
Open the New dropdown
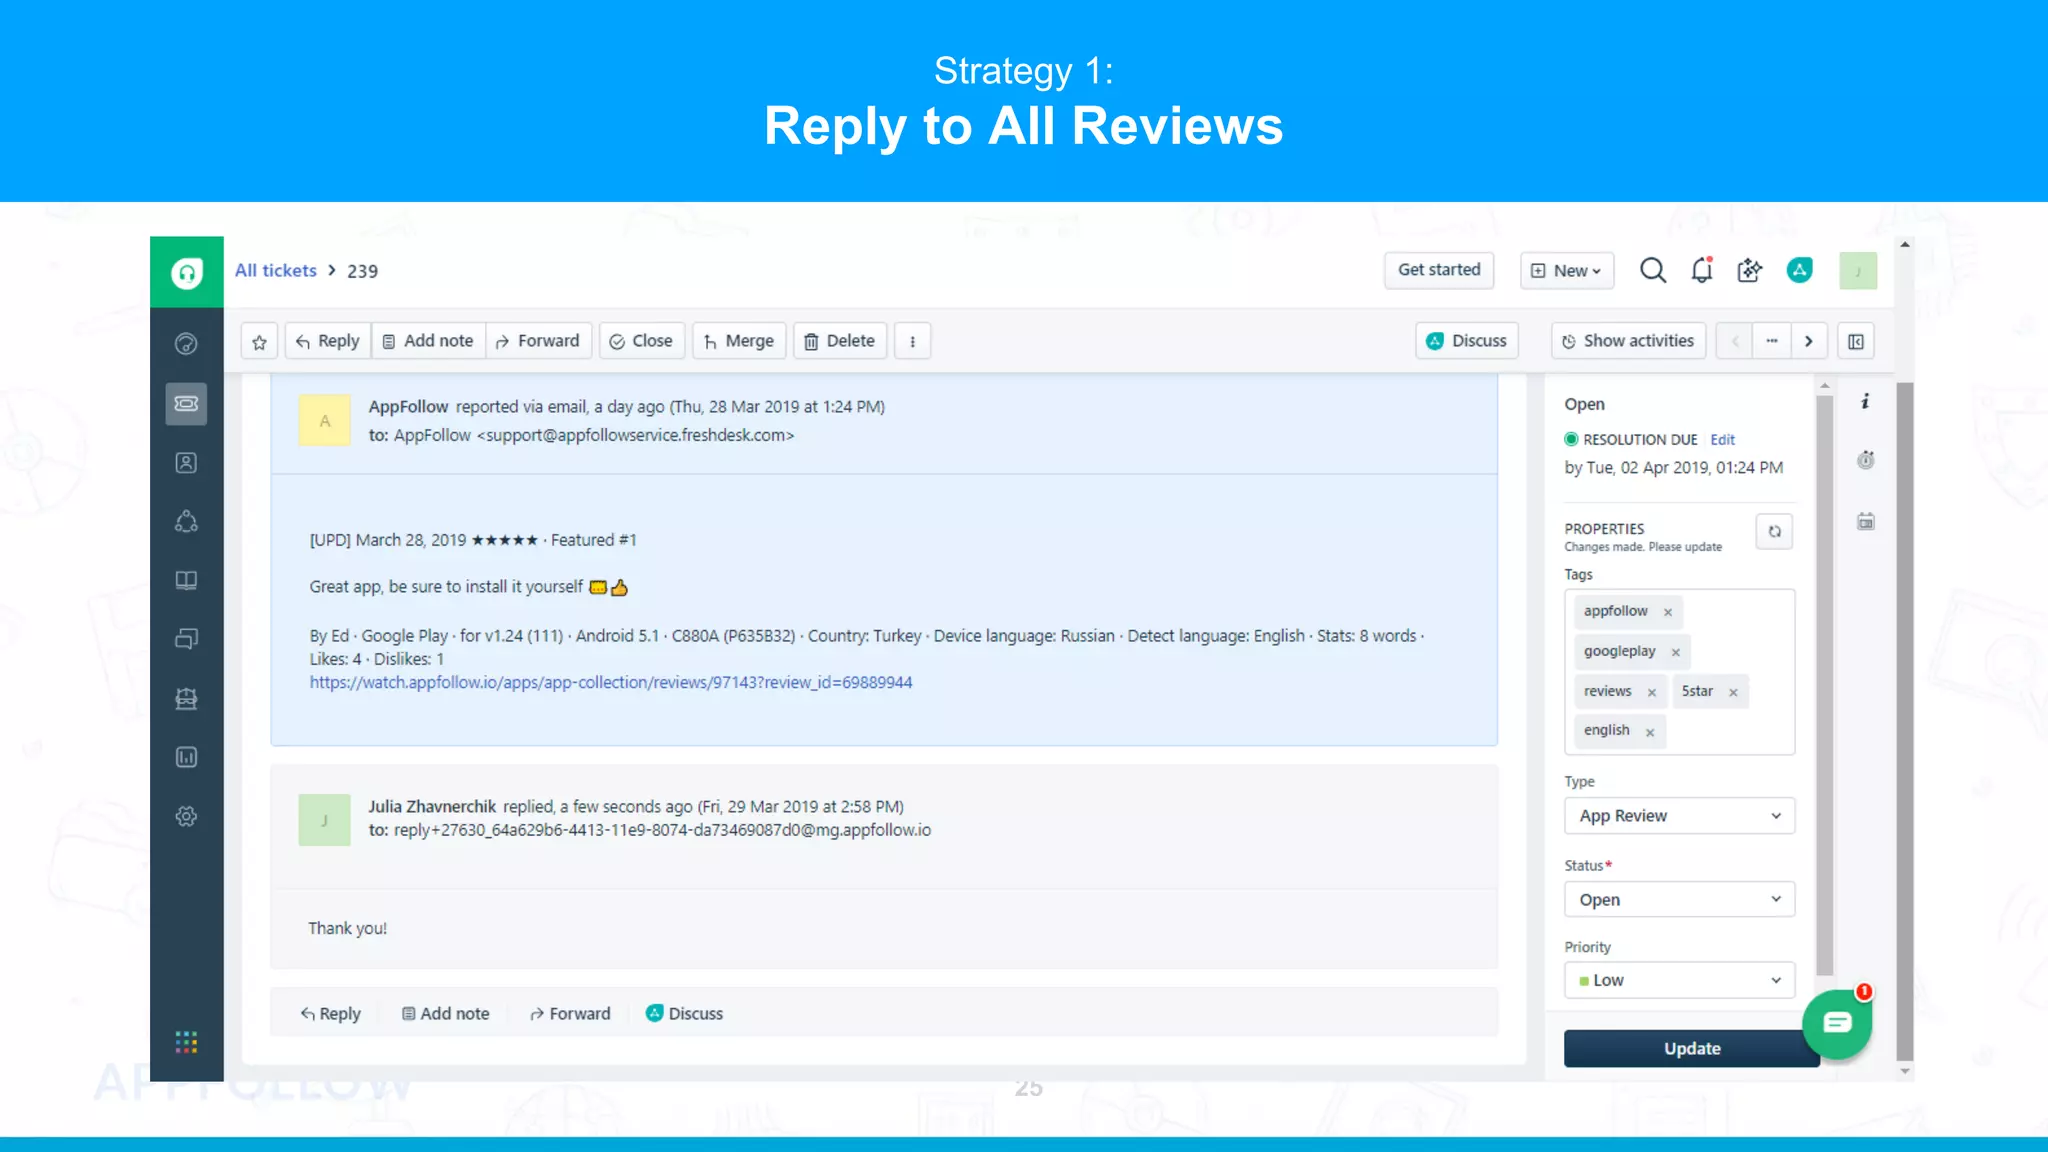pyautogui.click(x=1567, y=271)
